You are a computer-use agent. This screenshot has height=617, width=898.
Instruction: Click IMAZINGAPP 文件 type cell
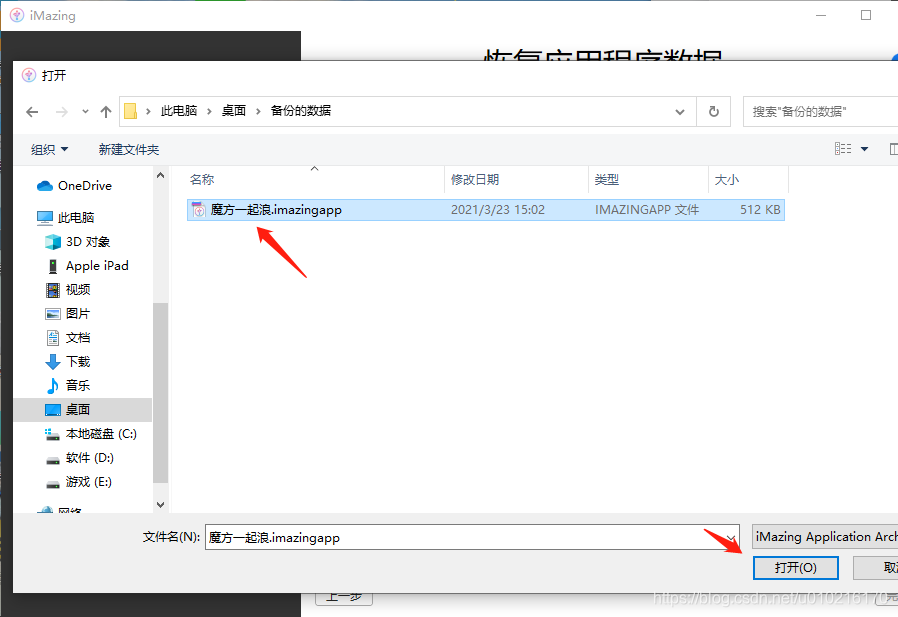647,210
